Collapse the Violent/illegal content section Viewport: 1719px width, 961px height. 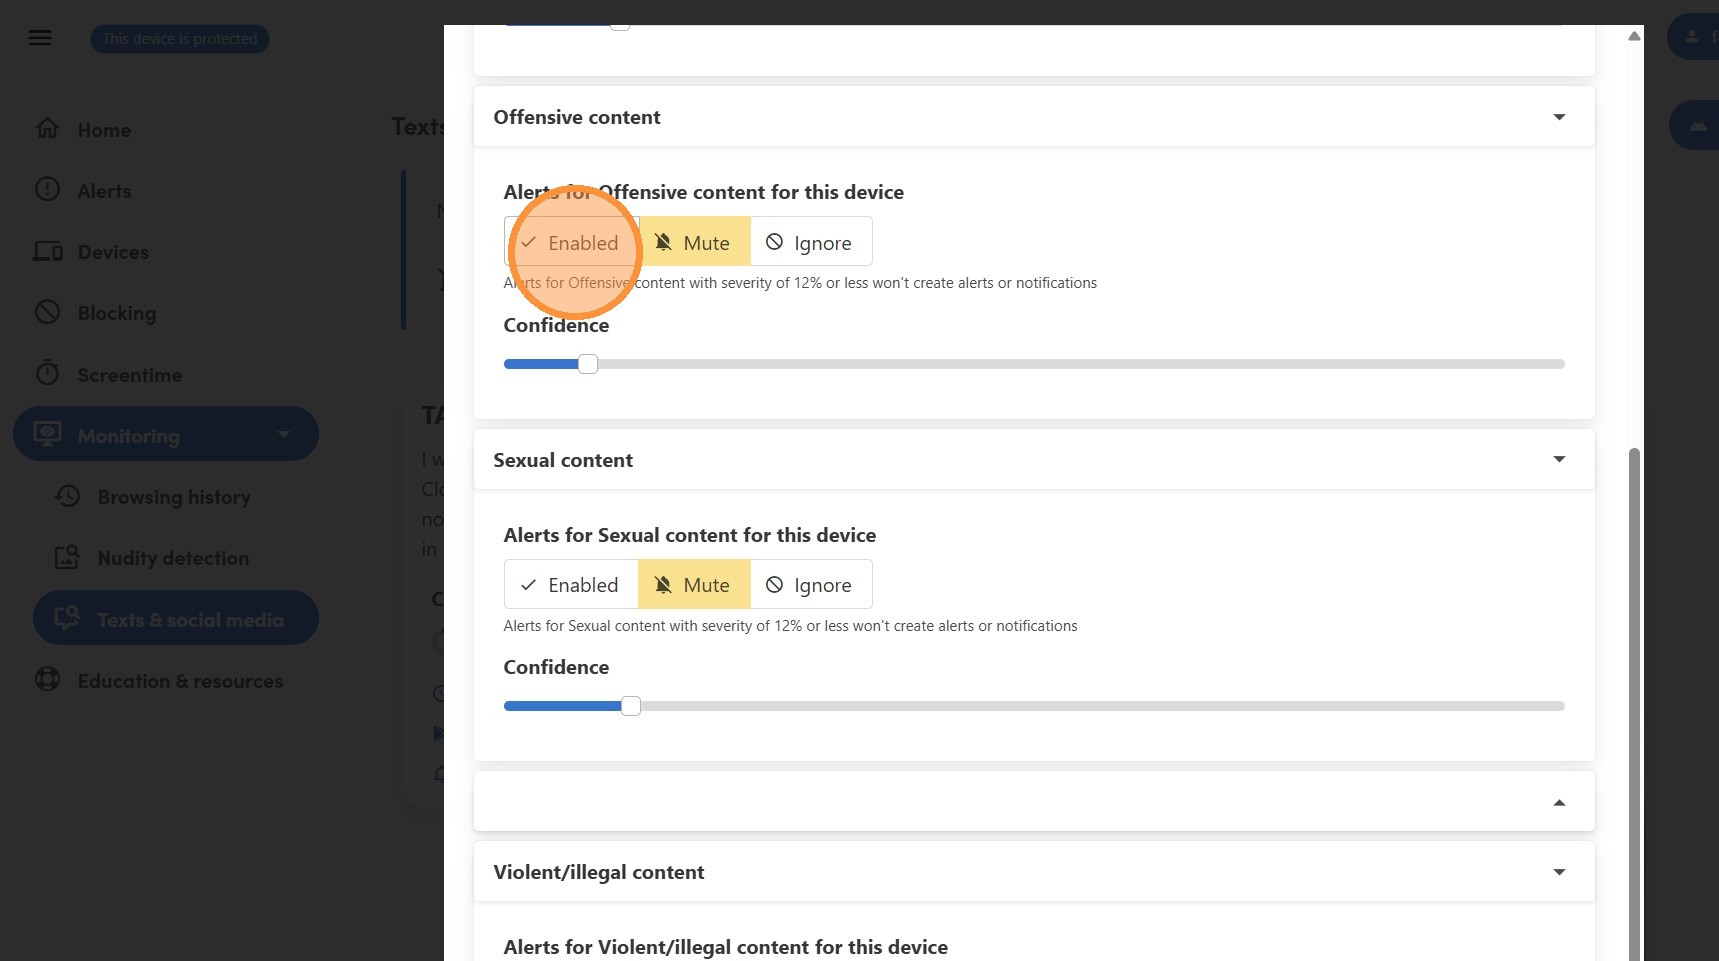pyautogui.click(x=1559, y=872)
